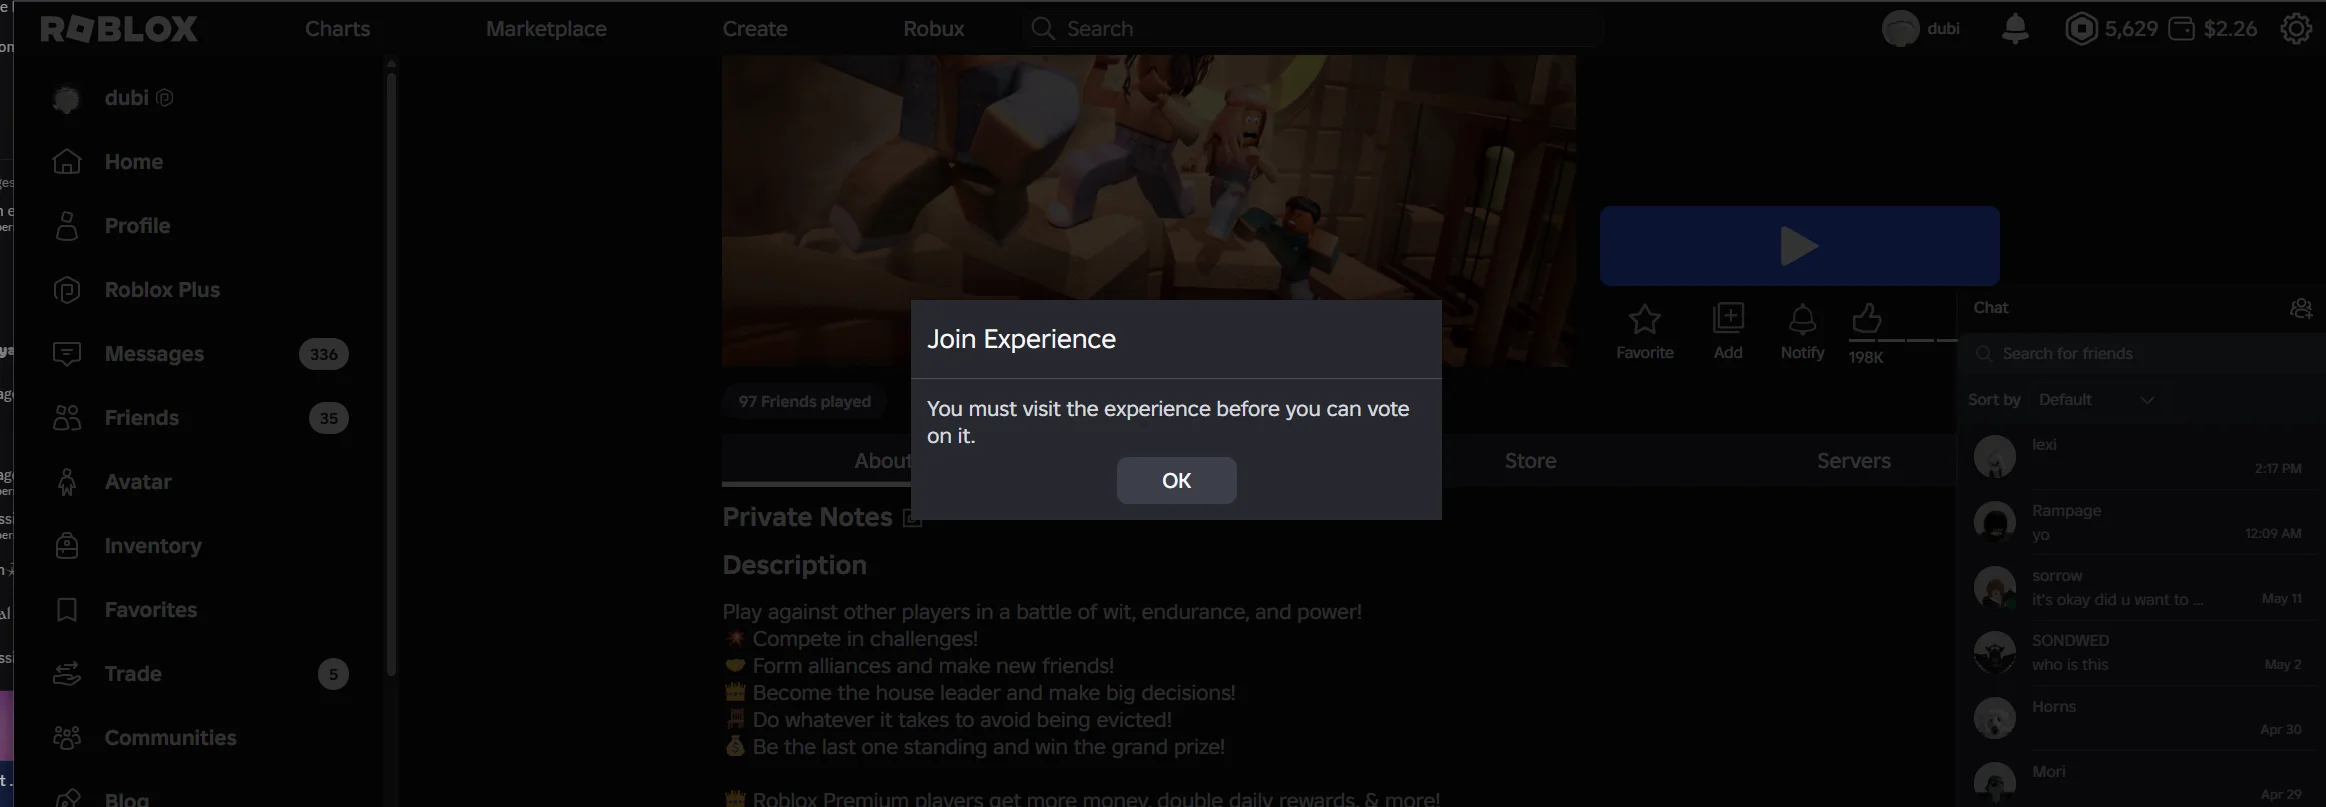The width and height of the screenshot is (2326, 807).
Task: Open chat with Horns
Action: (x=2140, y=718)
